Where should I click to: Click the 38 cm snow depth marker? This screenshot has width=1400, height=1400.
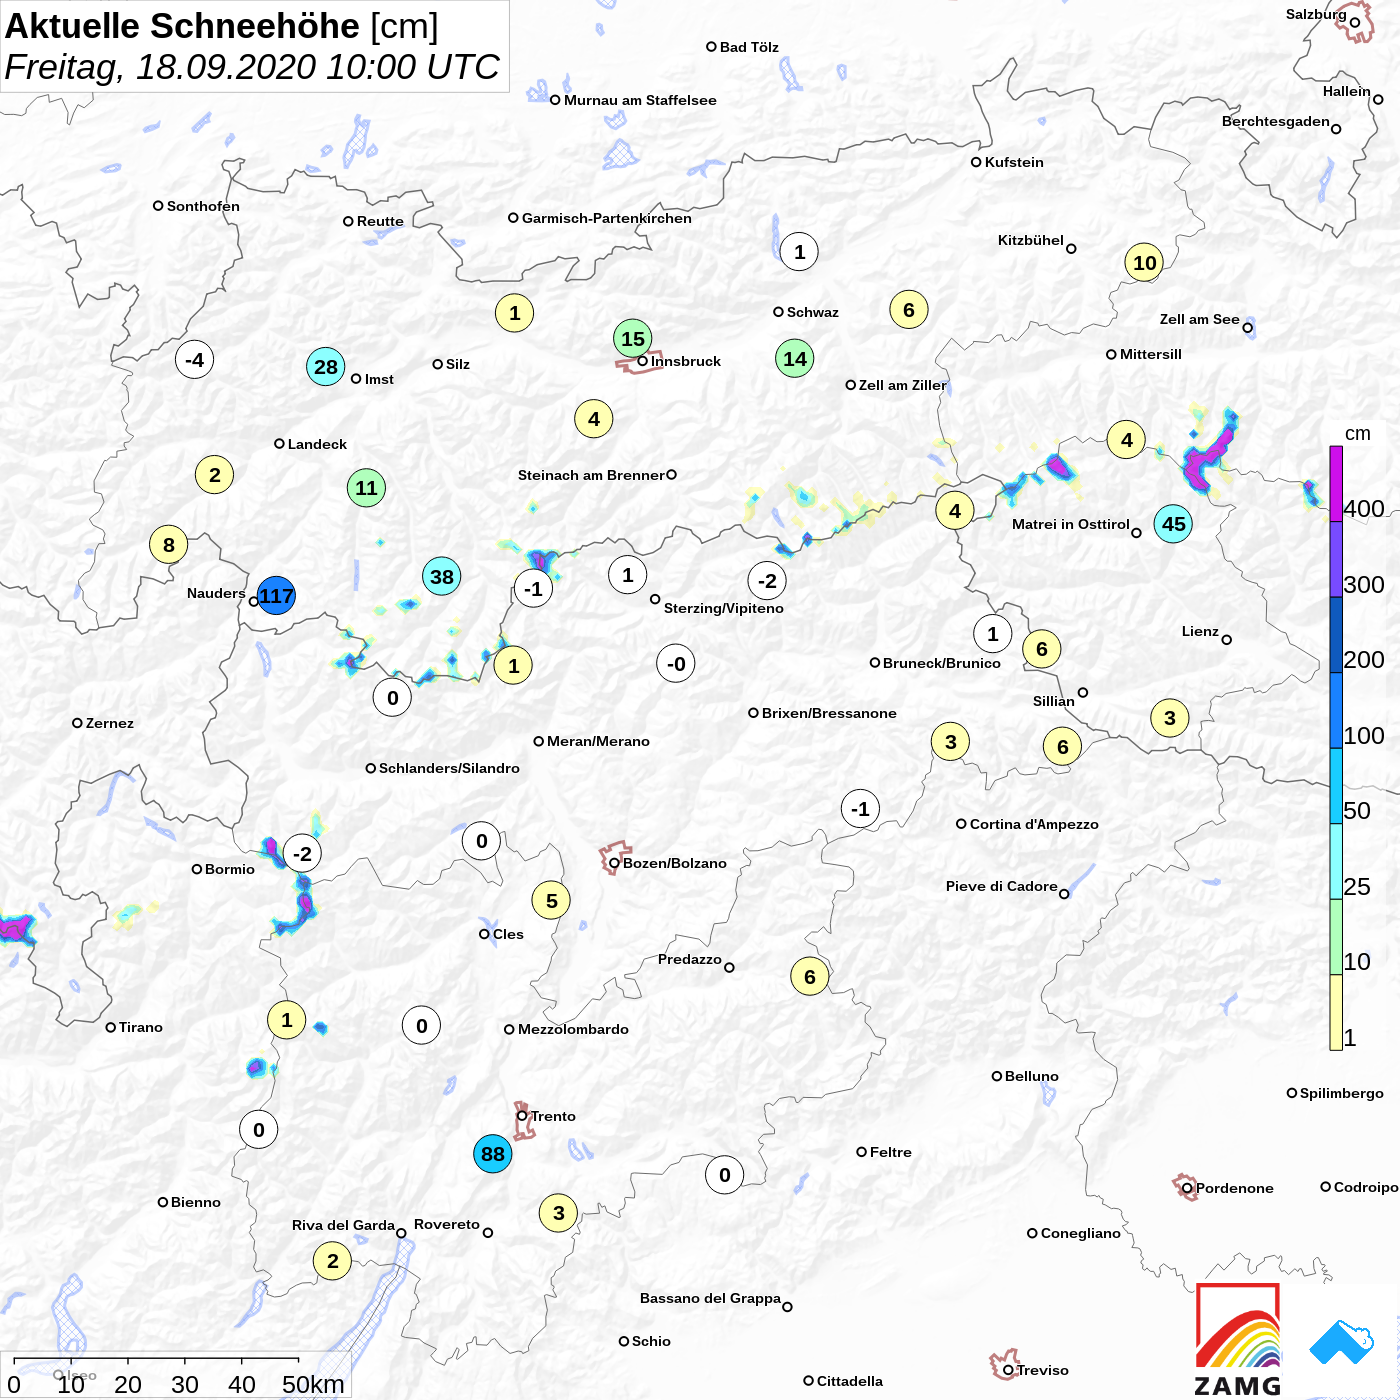tap(441, 576)
